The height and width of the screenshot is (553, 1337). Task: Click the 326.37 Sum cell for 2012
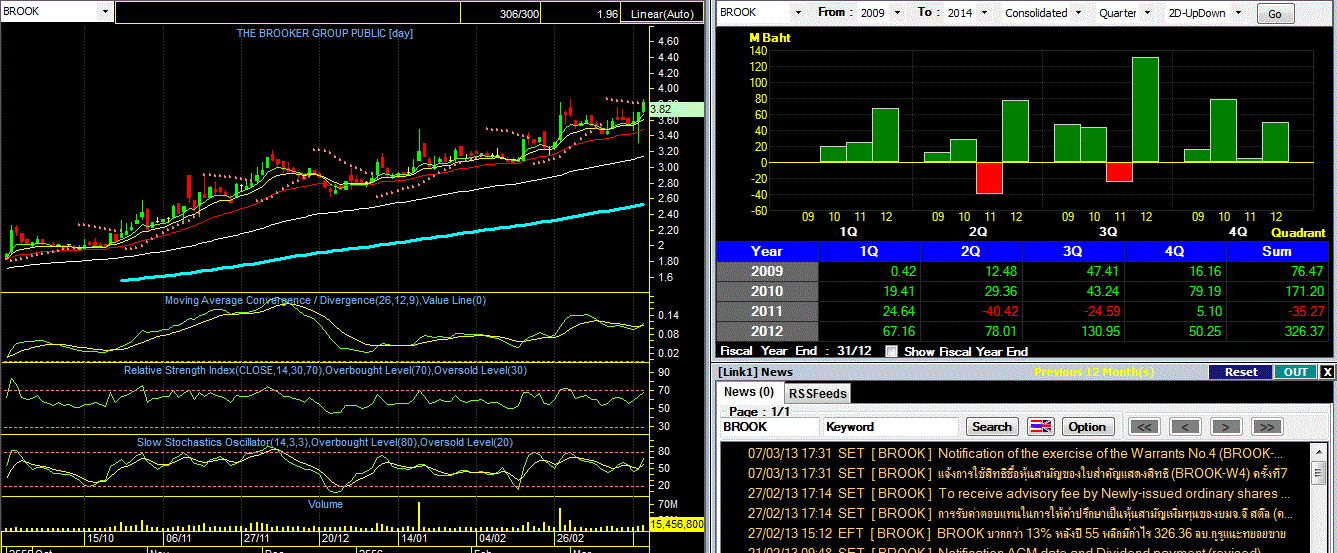(x=1277, y=331)
